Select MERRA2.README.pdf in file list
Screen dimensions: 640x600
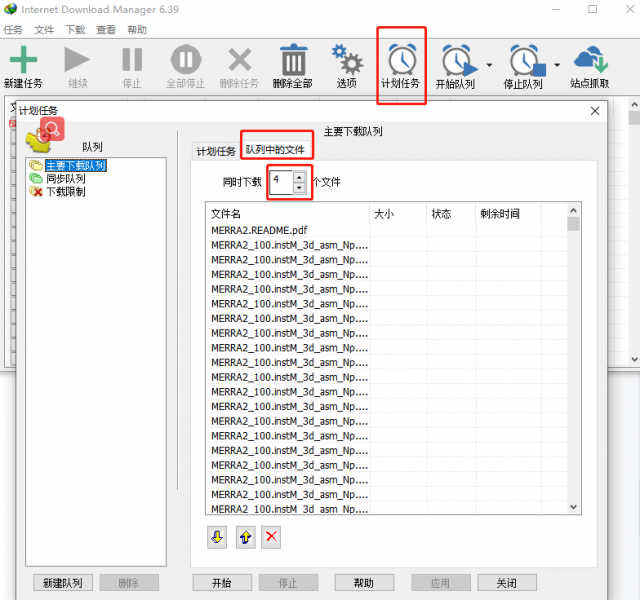click(258, 229)
